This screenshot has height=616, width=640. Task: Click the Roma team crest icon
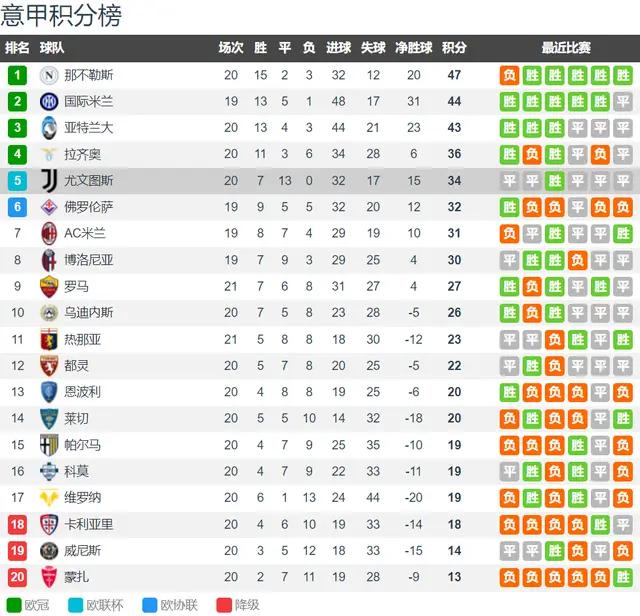coord(48,286)
